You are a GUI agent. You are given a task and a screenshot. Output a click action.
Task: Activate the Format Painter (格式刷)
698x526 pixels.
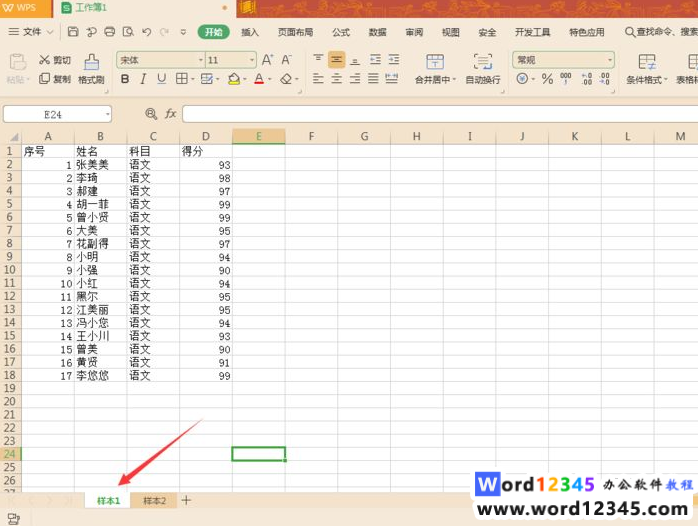[91, 69]
